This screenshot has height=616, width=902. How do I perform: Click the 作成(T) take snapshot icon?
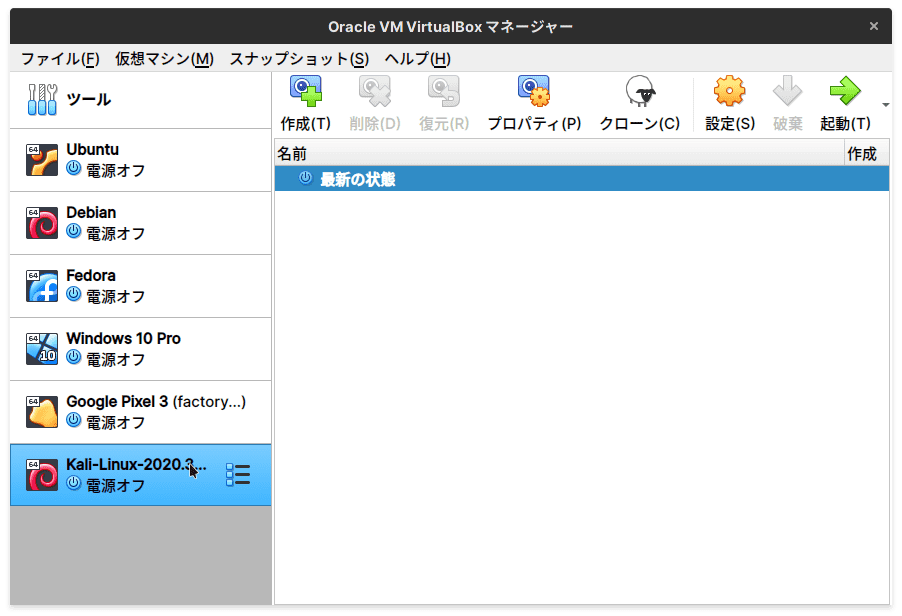(305, 91)
